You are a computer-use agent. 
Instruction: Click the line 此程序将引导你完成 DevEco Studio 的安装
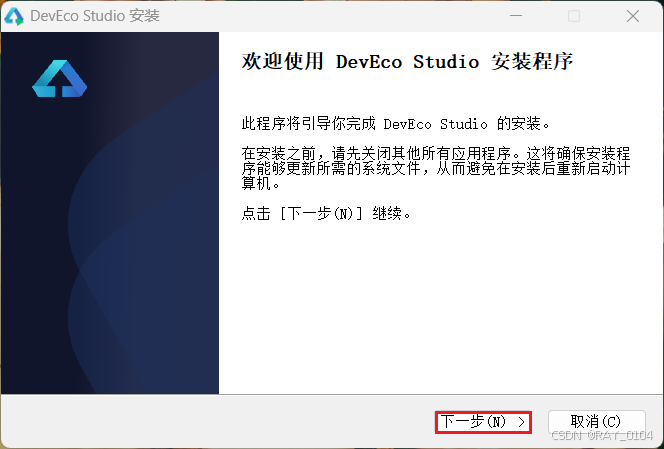(x=396, y=124)
